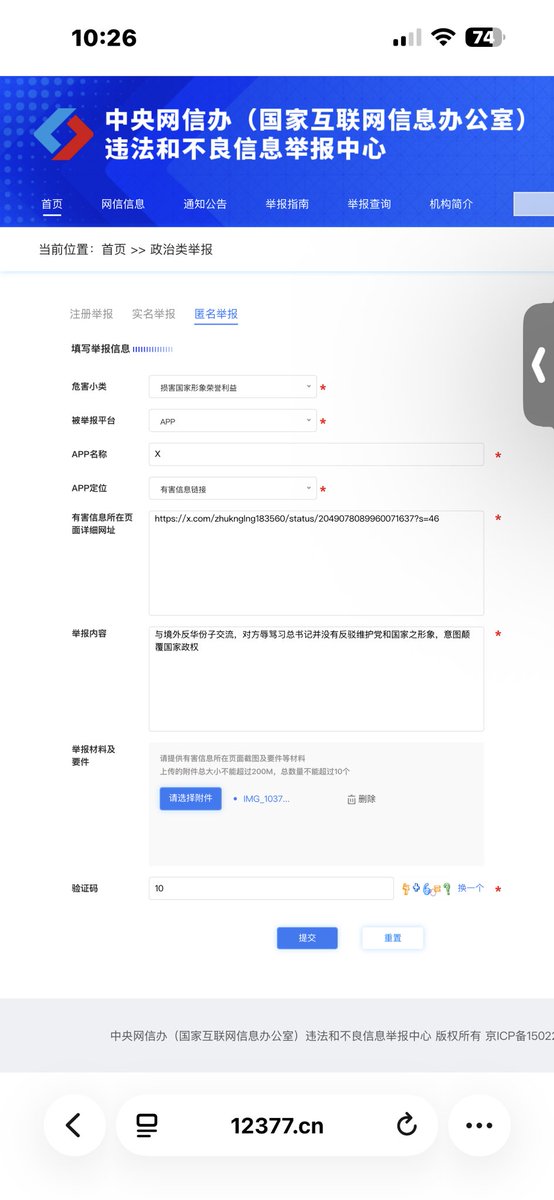Click the site logo in the header
Screen dimensions: 554x1200
(63, 136)
